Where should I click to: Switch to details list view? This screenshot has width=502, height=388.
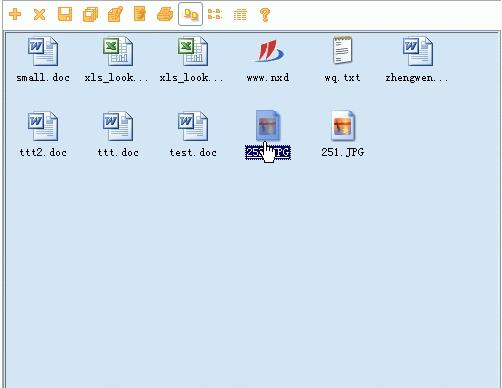(x=240, y=15)
